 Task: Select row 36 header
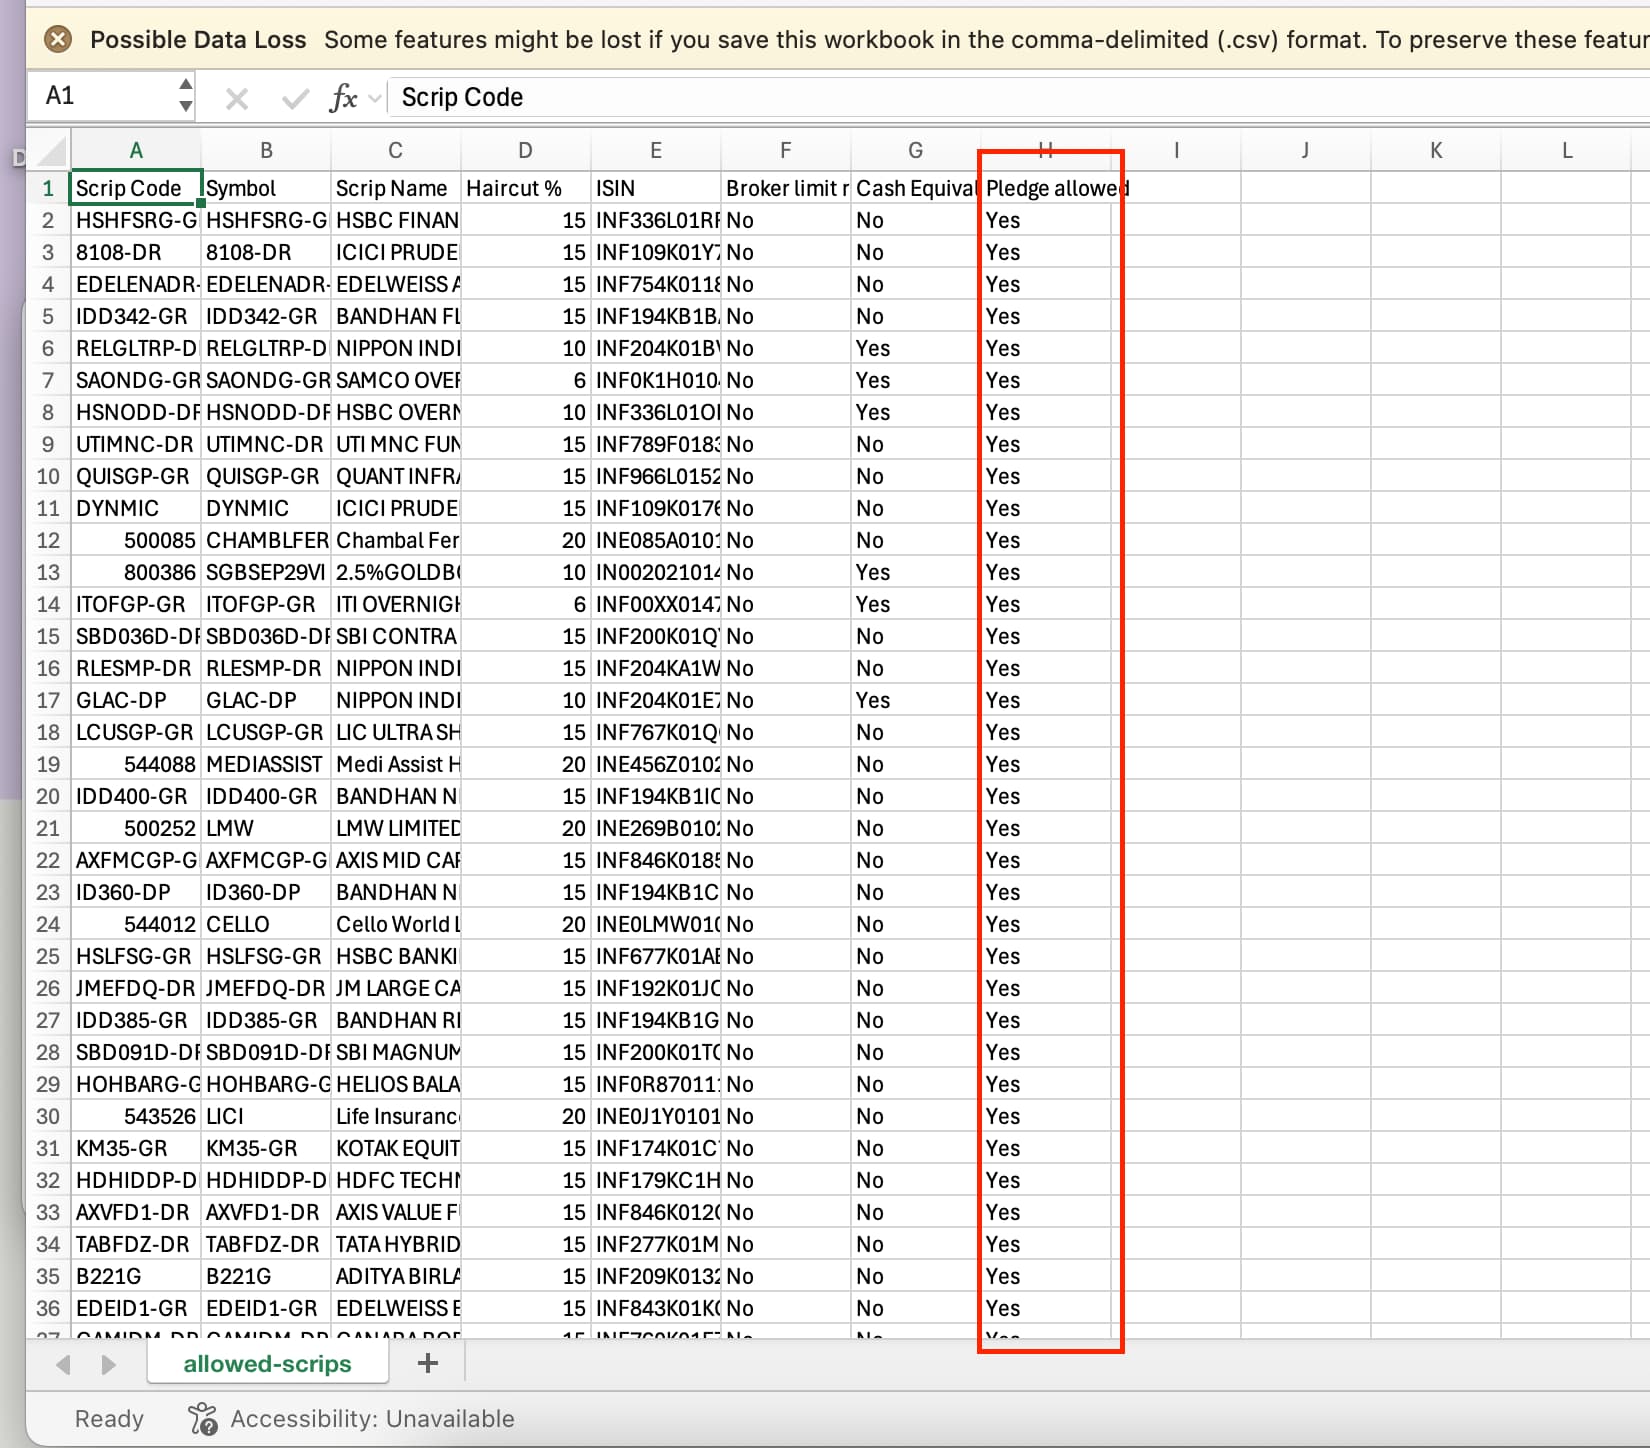[x=48, y=1308]
